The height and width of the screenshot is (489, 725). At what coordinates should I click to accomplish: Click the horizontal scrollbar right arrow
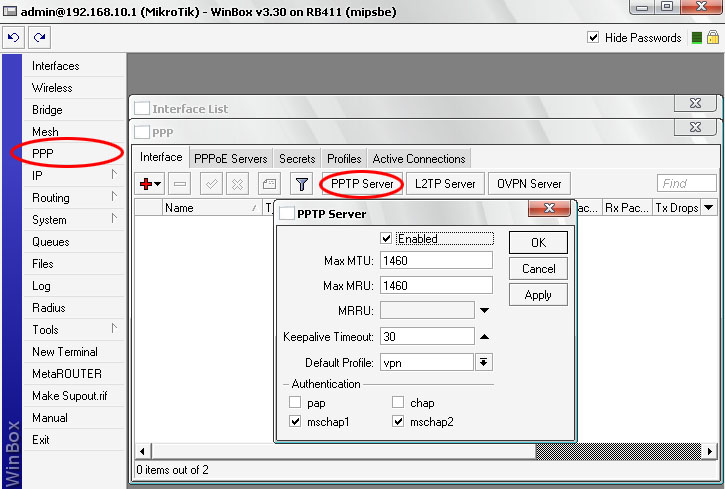click(x=709, y=451)
